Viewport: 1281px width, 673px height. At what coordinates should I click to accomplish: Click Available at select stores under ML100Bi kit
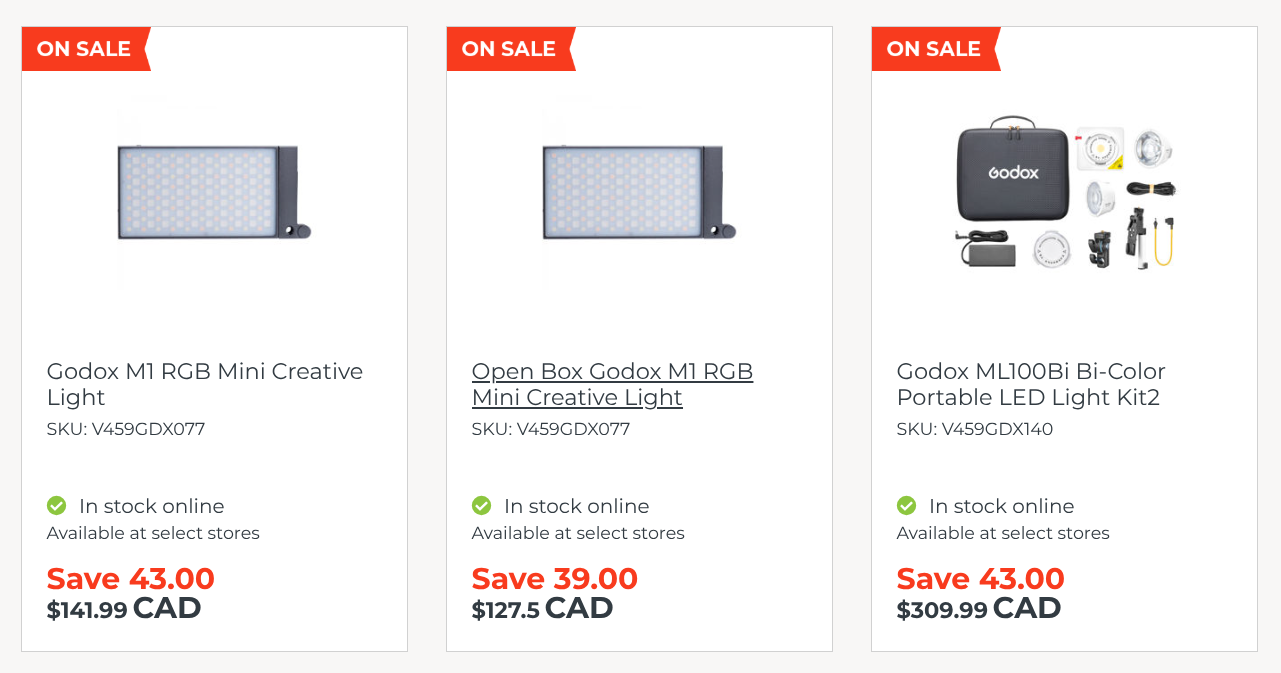[x=1003, y=533]
